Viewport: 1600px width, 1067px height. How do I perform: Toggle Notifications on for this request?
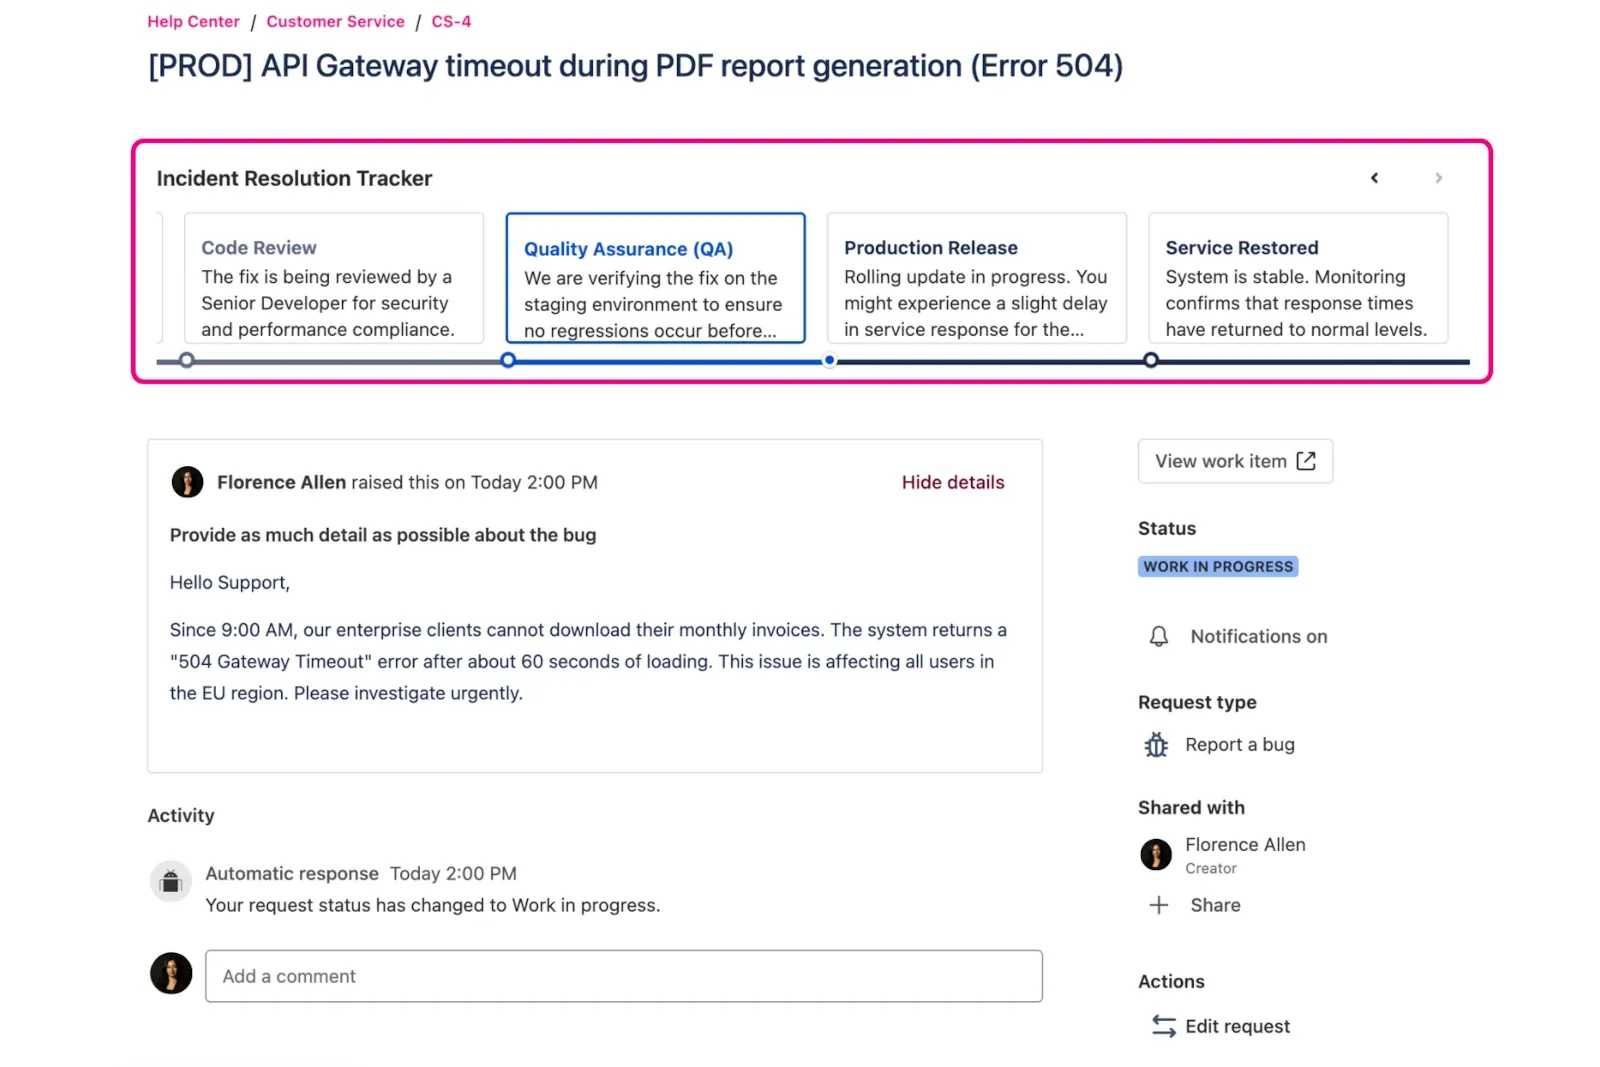pos(1257,636)
